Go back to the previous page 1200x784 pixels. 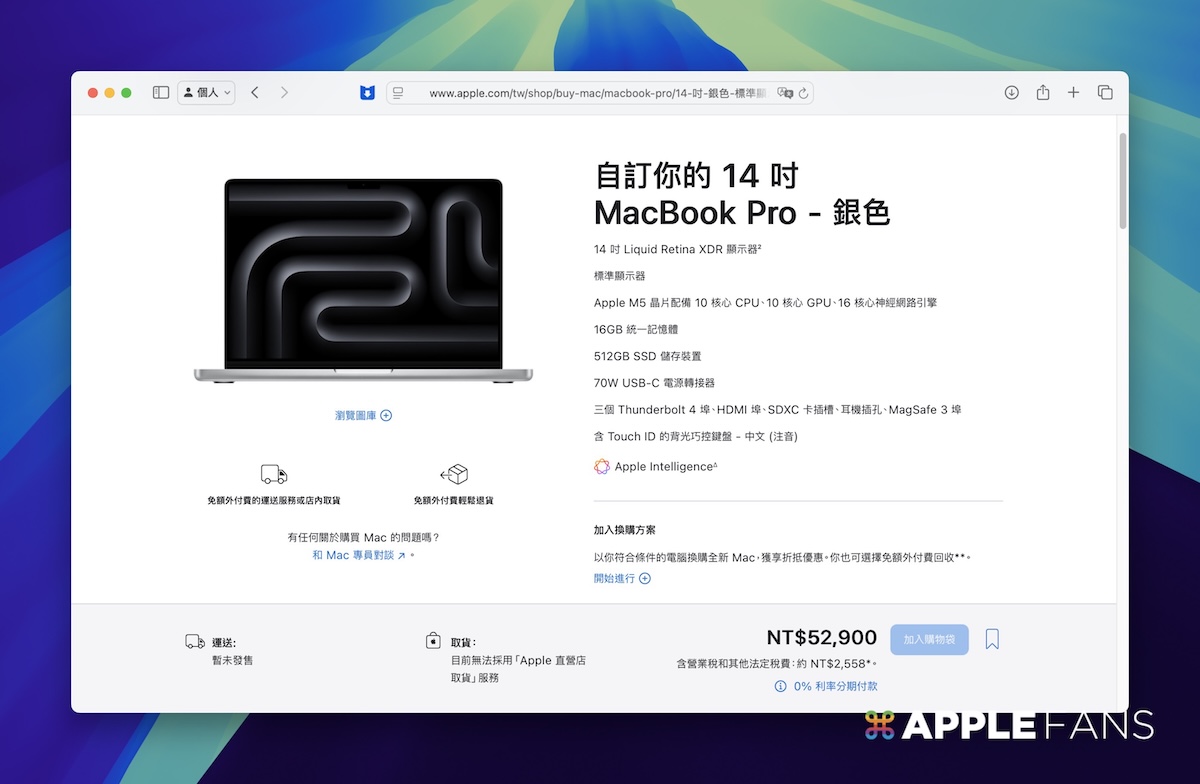point(255,93)
